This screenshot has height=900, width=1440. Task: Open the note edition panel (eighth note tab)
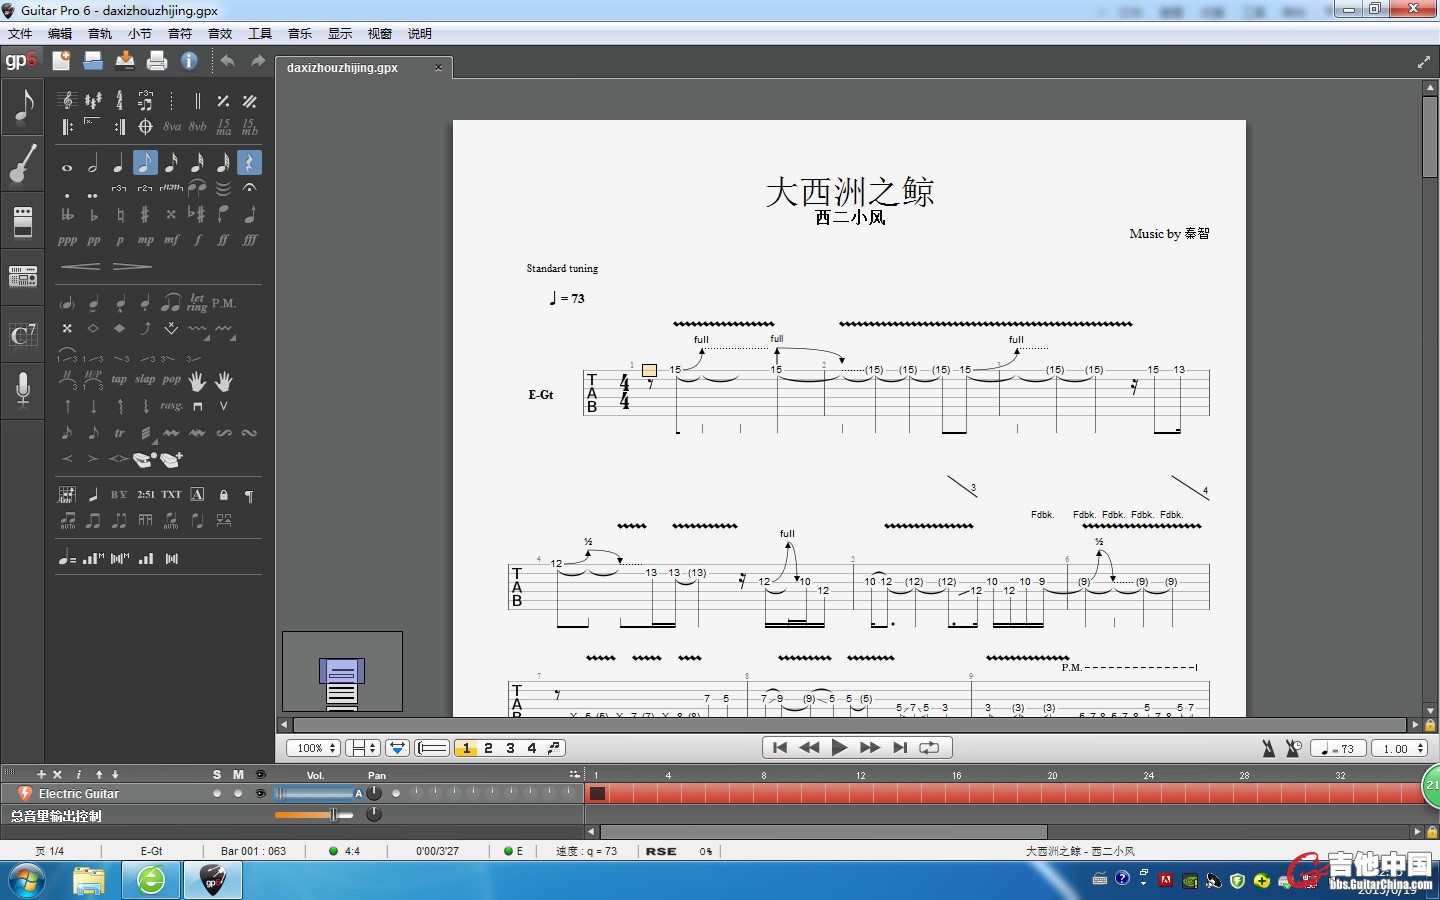[23, 107]
